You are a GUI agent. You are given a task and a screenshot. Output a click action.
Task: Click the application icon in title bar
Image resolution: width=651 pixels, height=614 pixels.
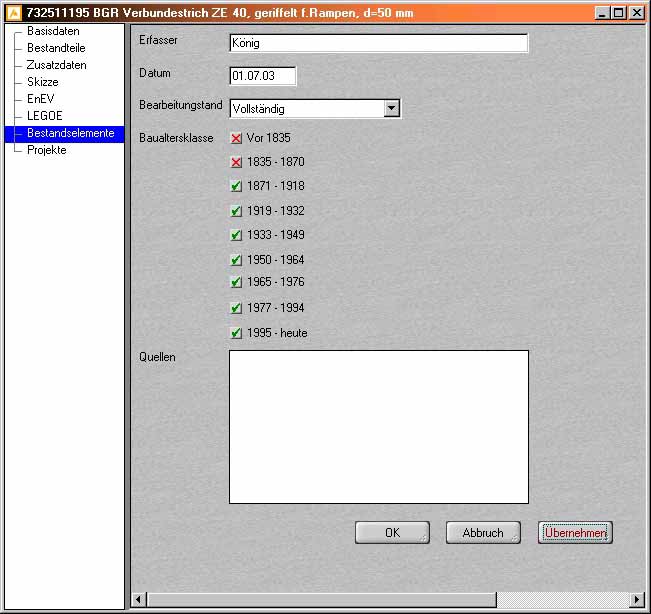point(14,13)
